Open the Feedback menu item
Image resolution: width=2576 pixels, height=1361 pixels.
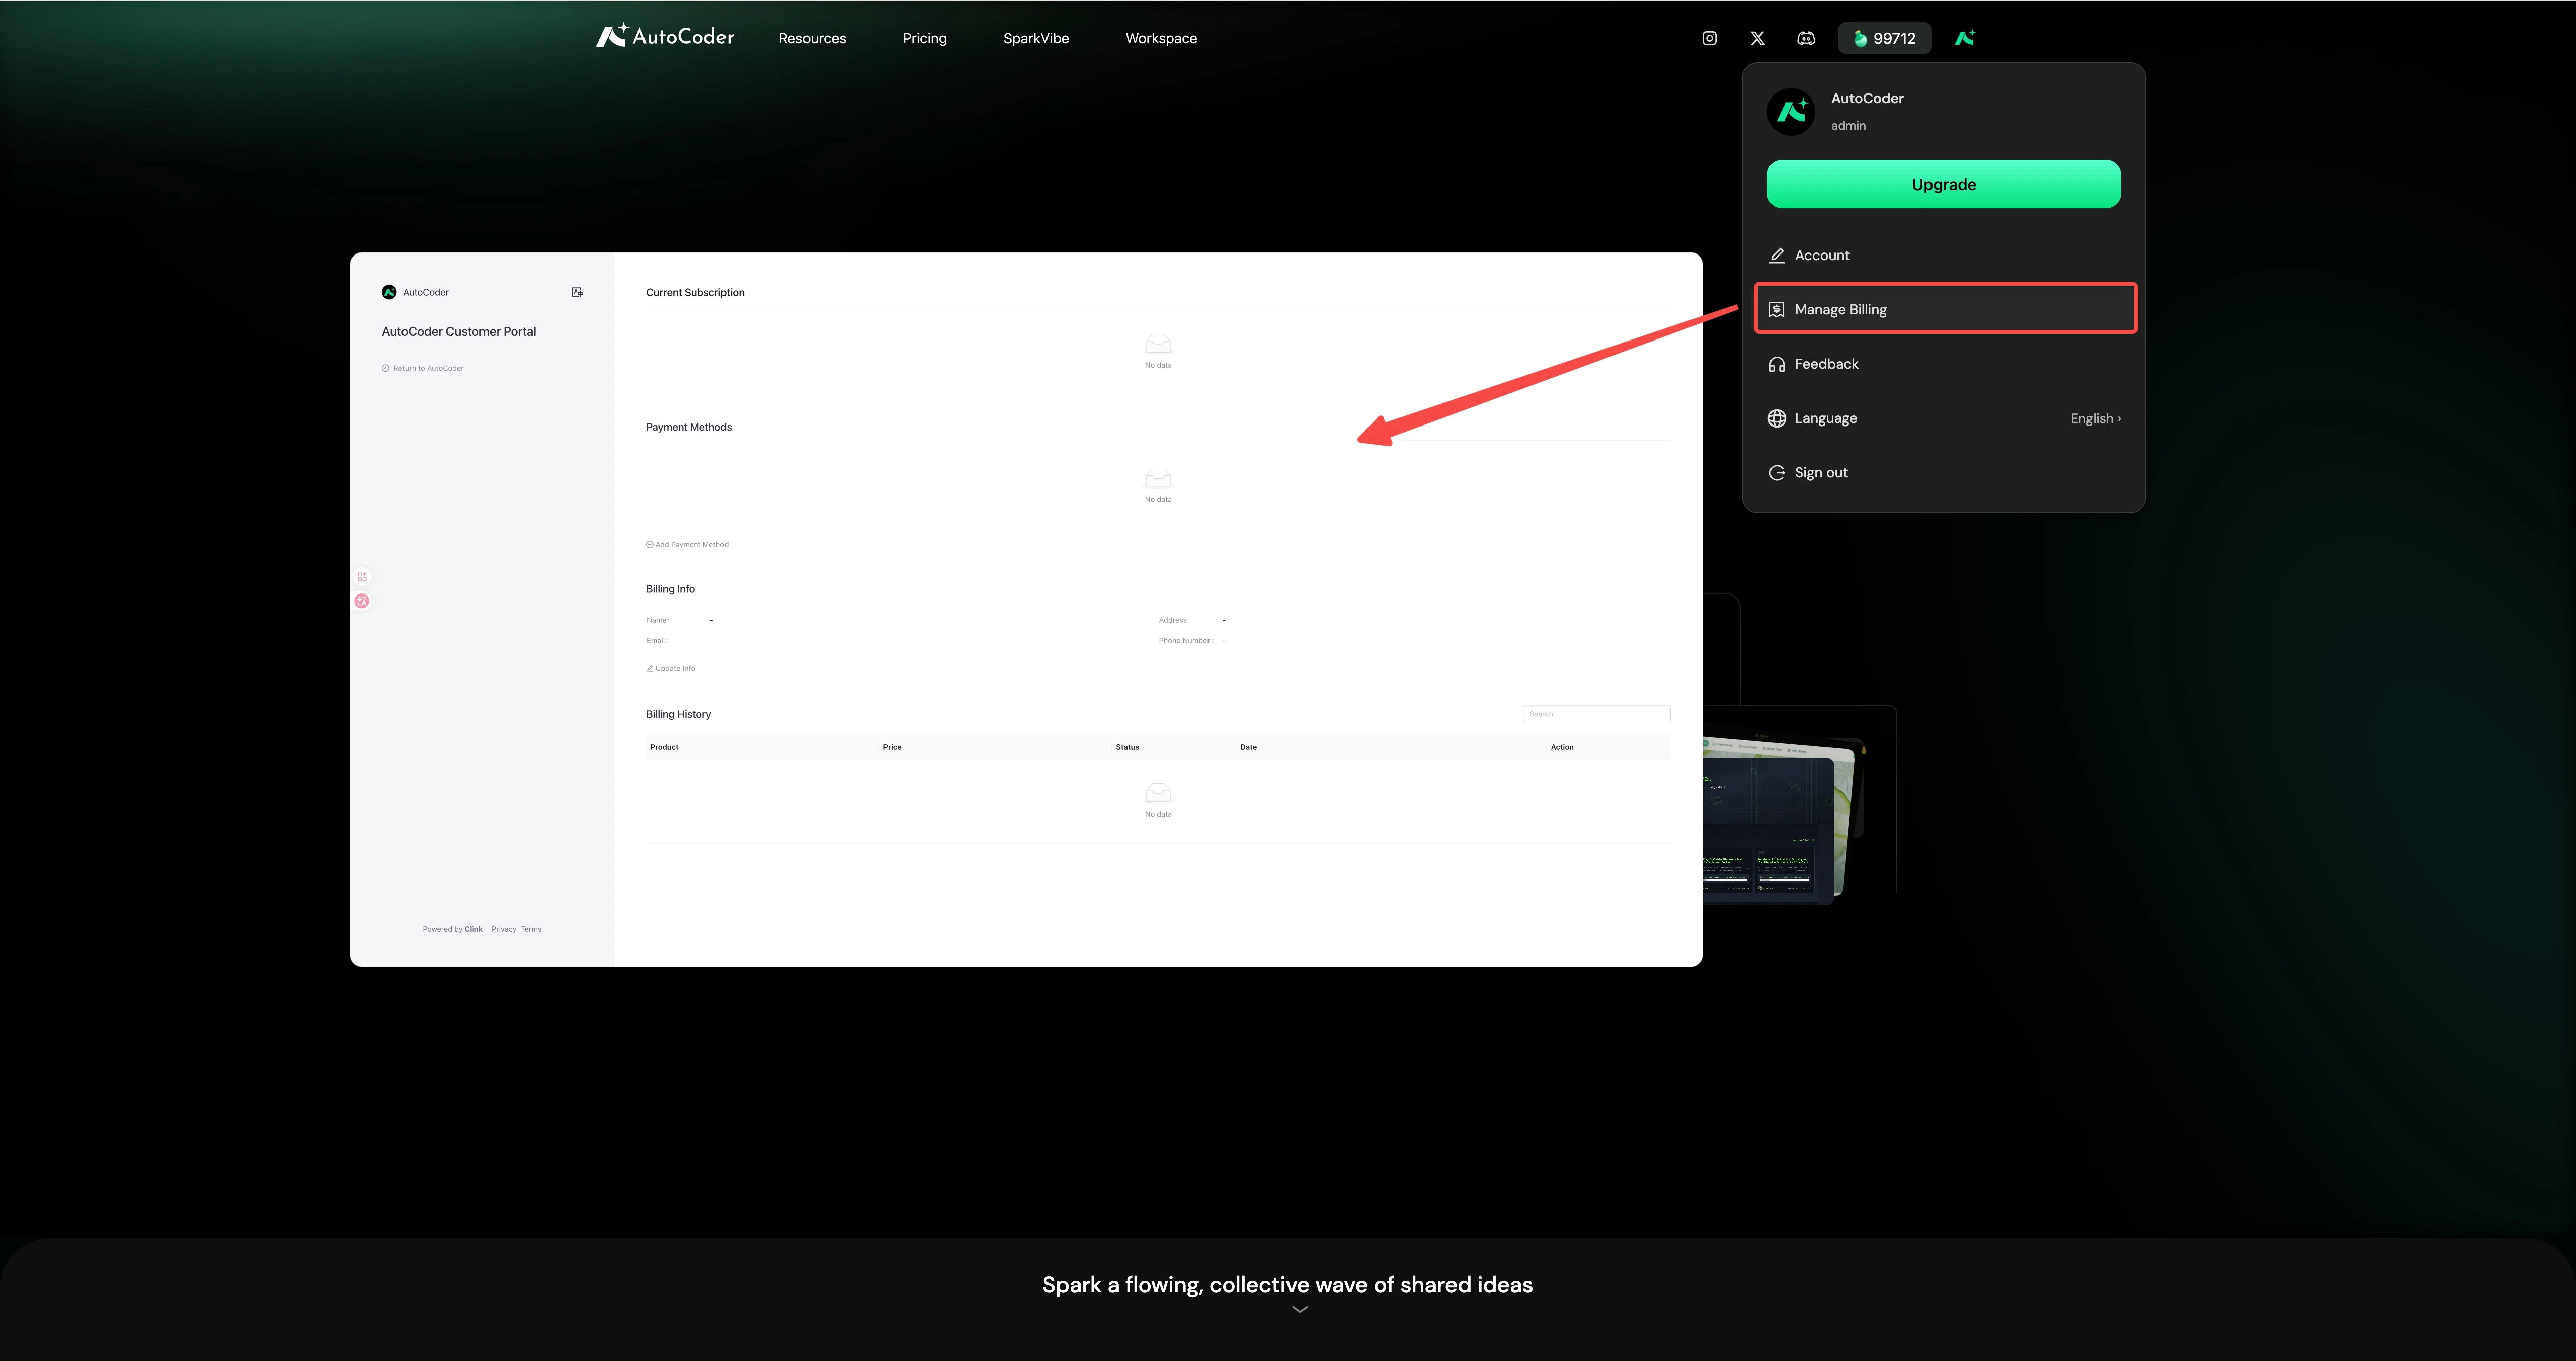point(1825,364)
